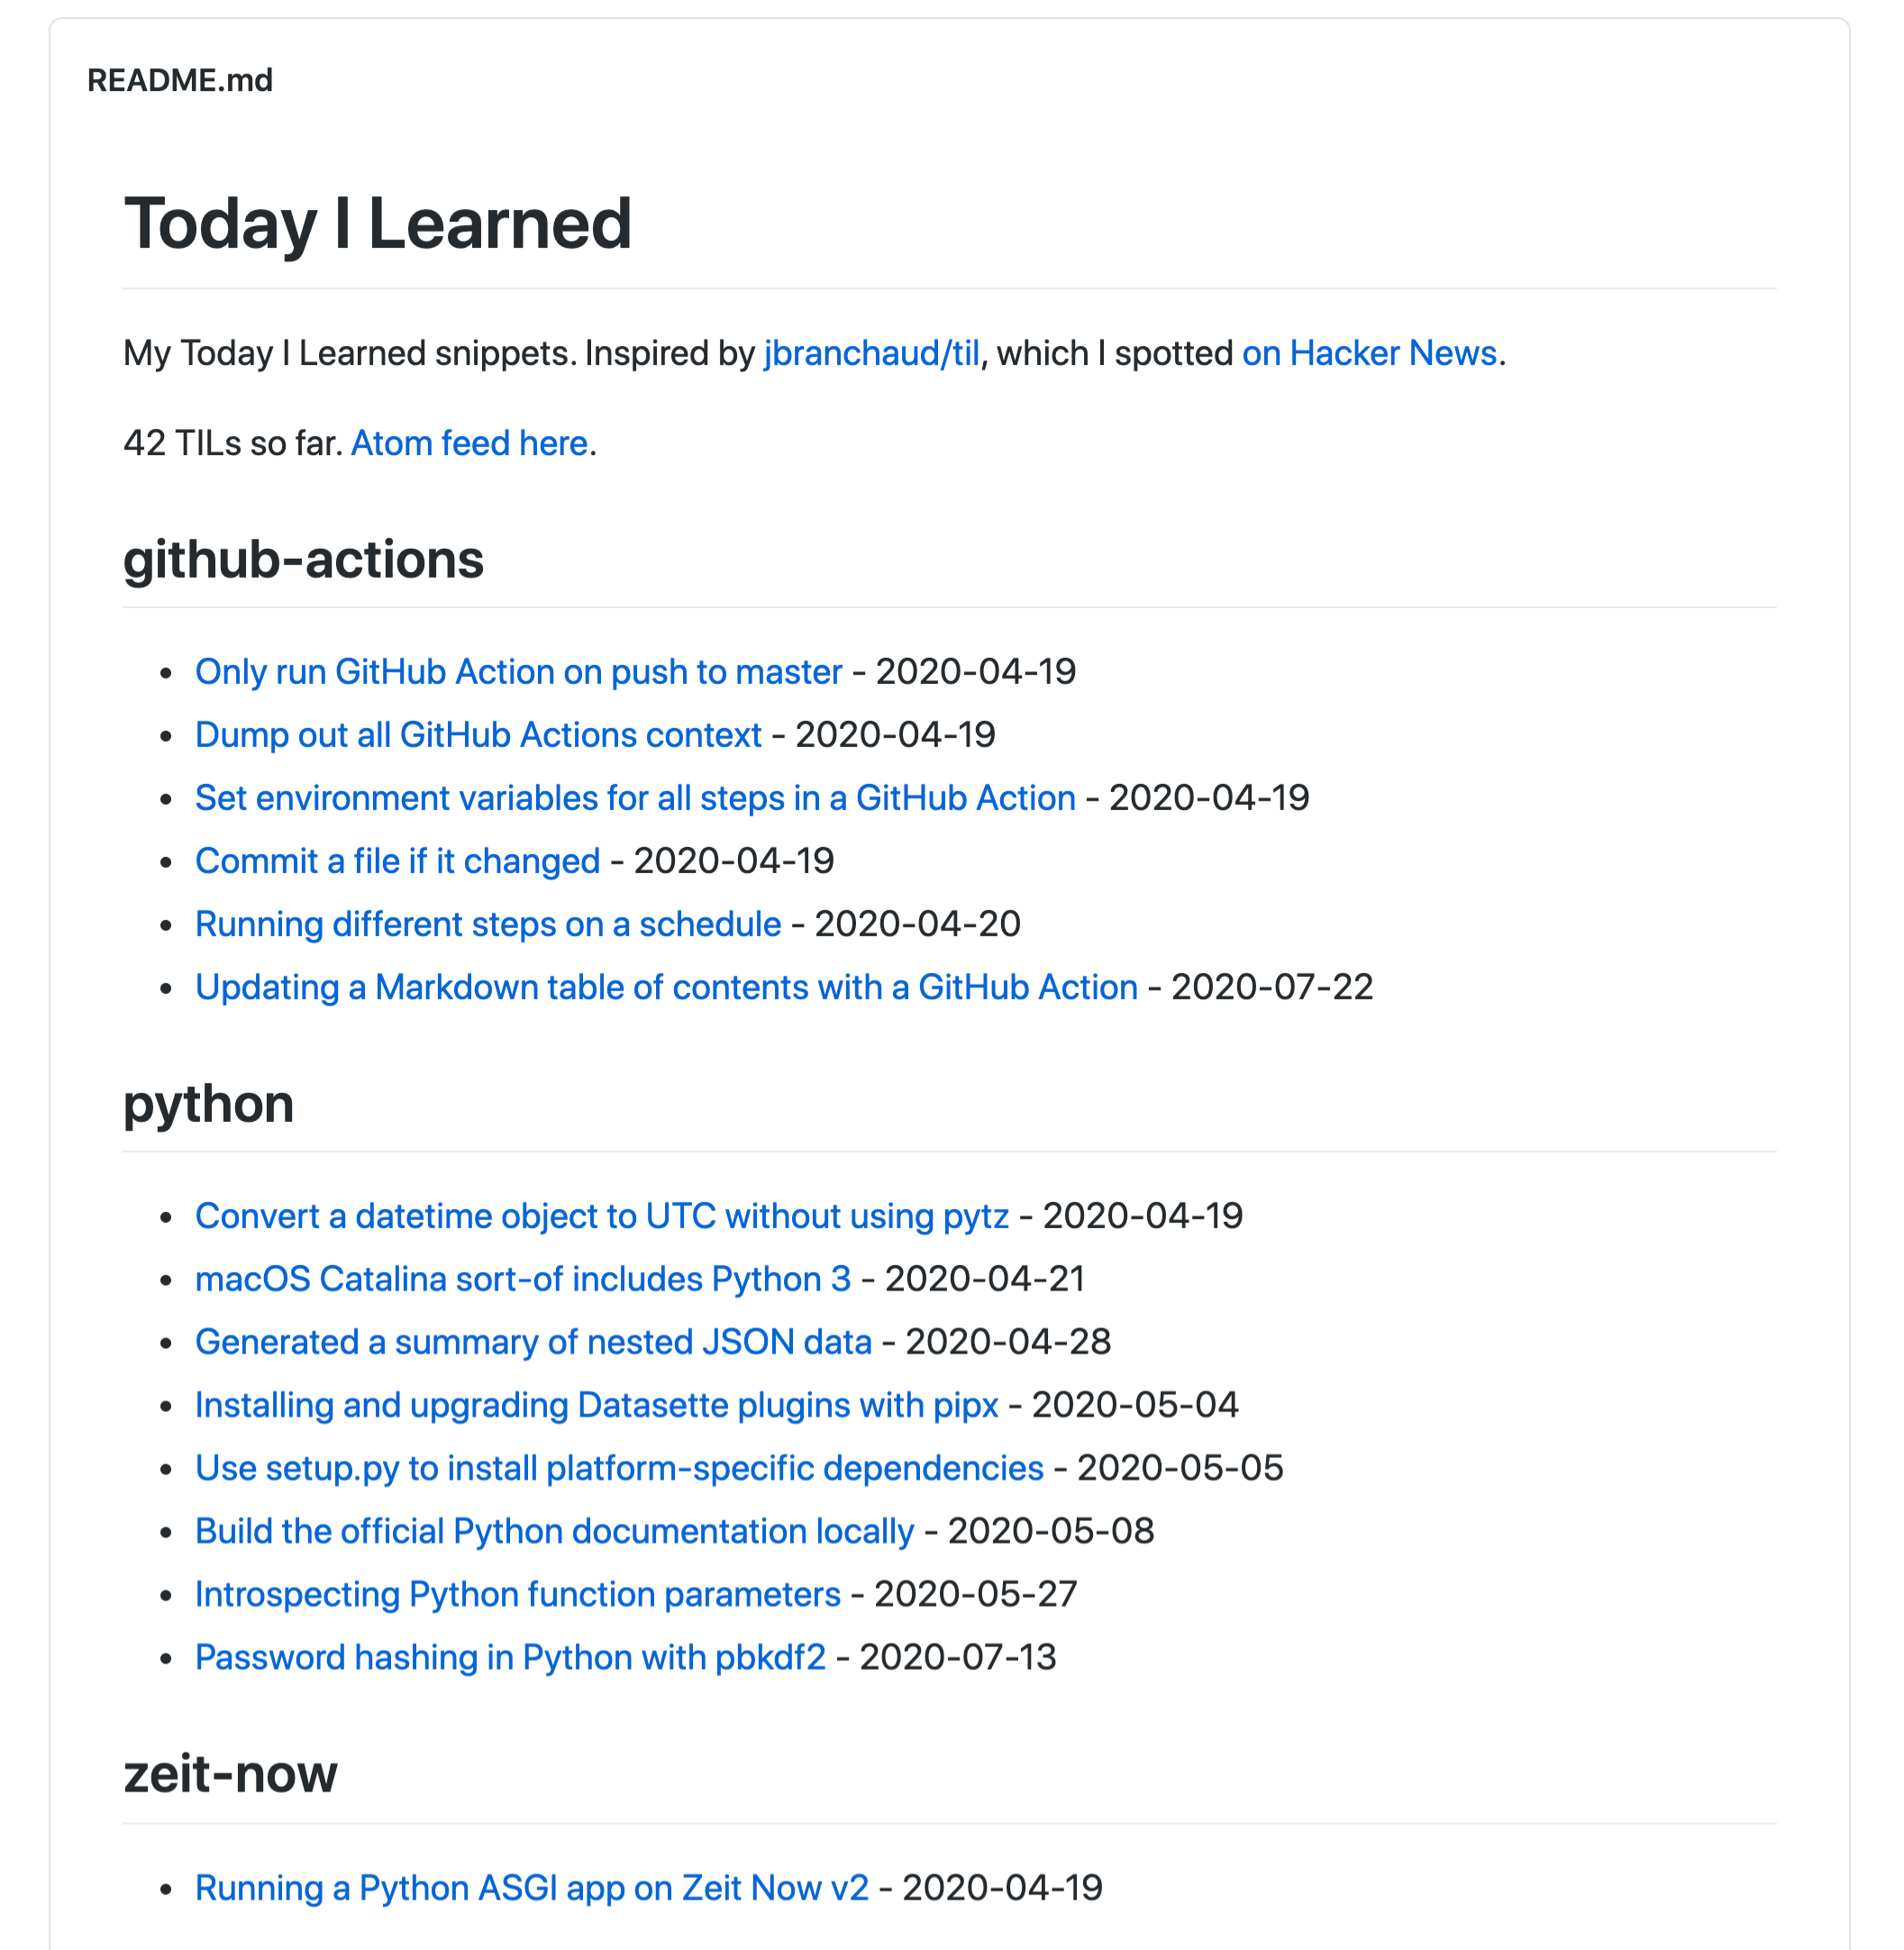This screenshot has width=1904, height=1950.
Task: Open Dump out all GitHub Actions context
Action: tap(478, 735)
